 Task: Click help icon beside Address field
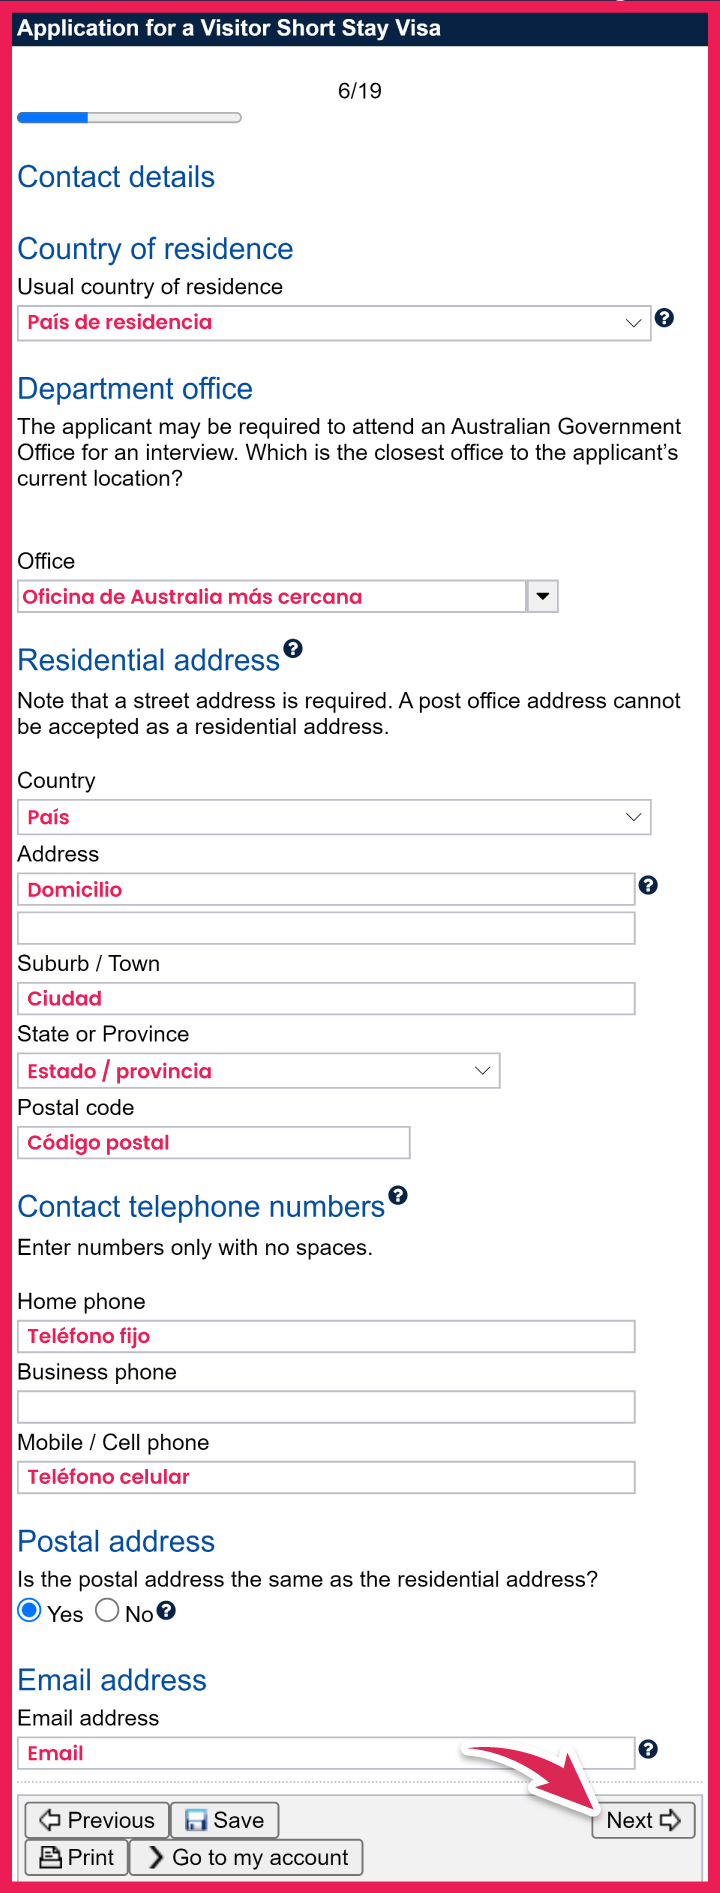648,885
